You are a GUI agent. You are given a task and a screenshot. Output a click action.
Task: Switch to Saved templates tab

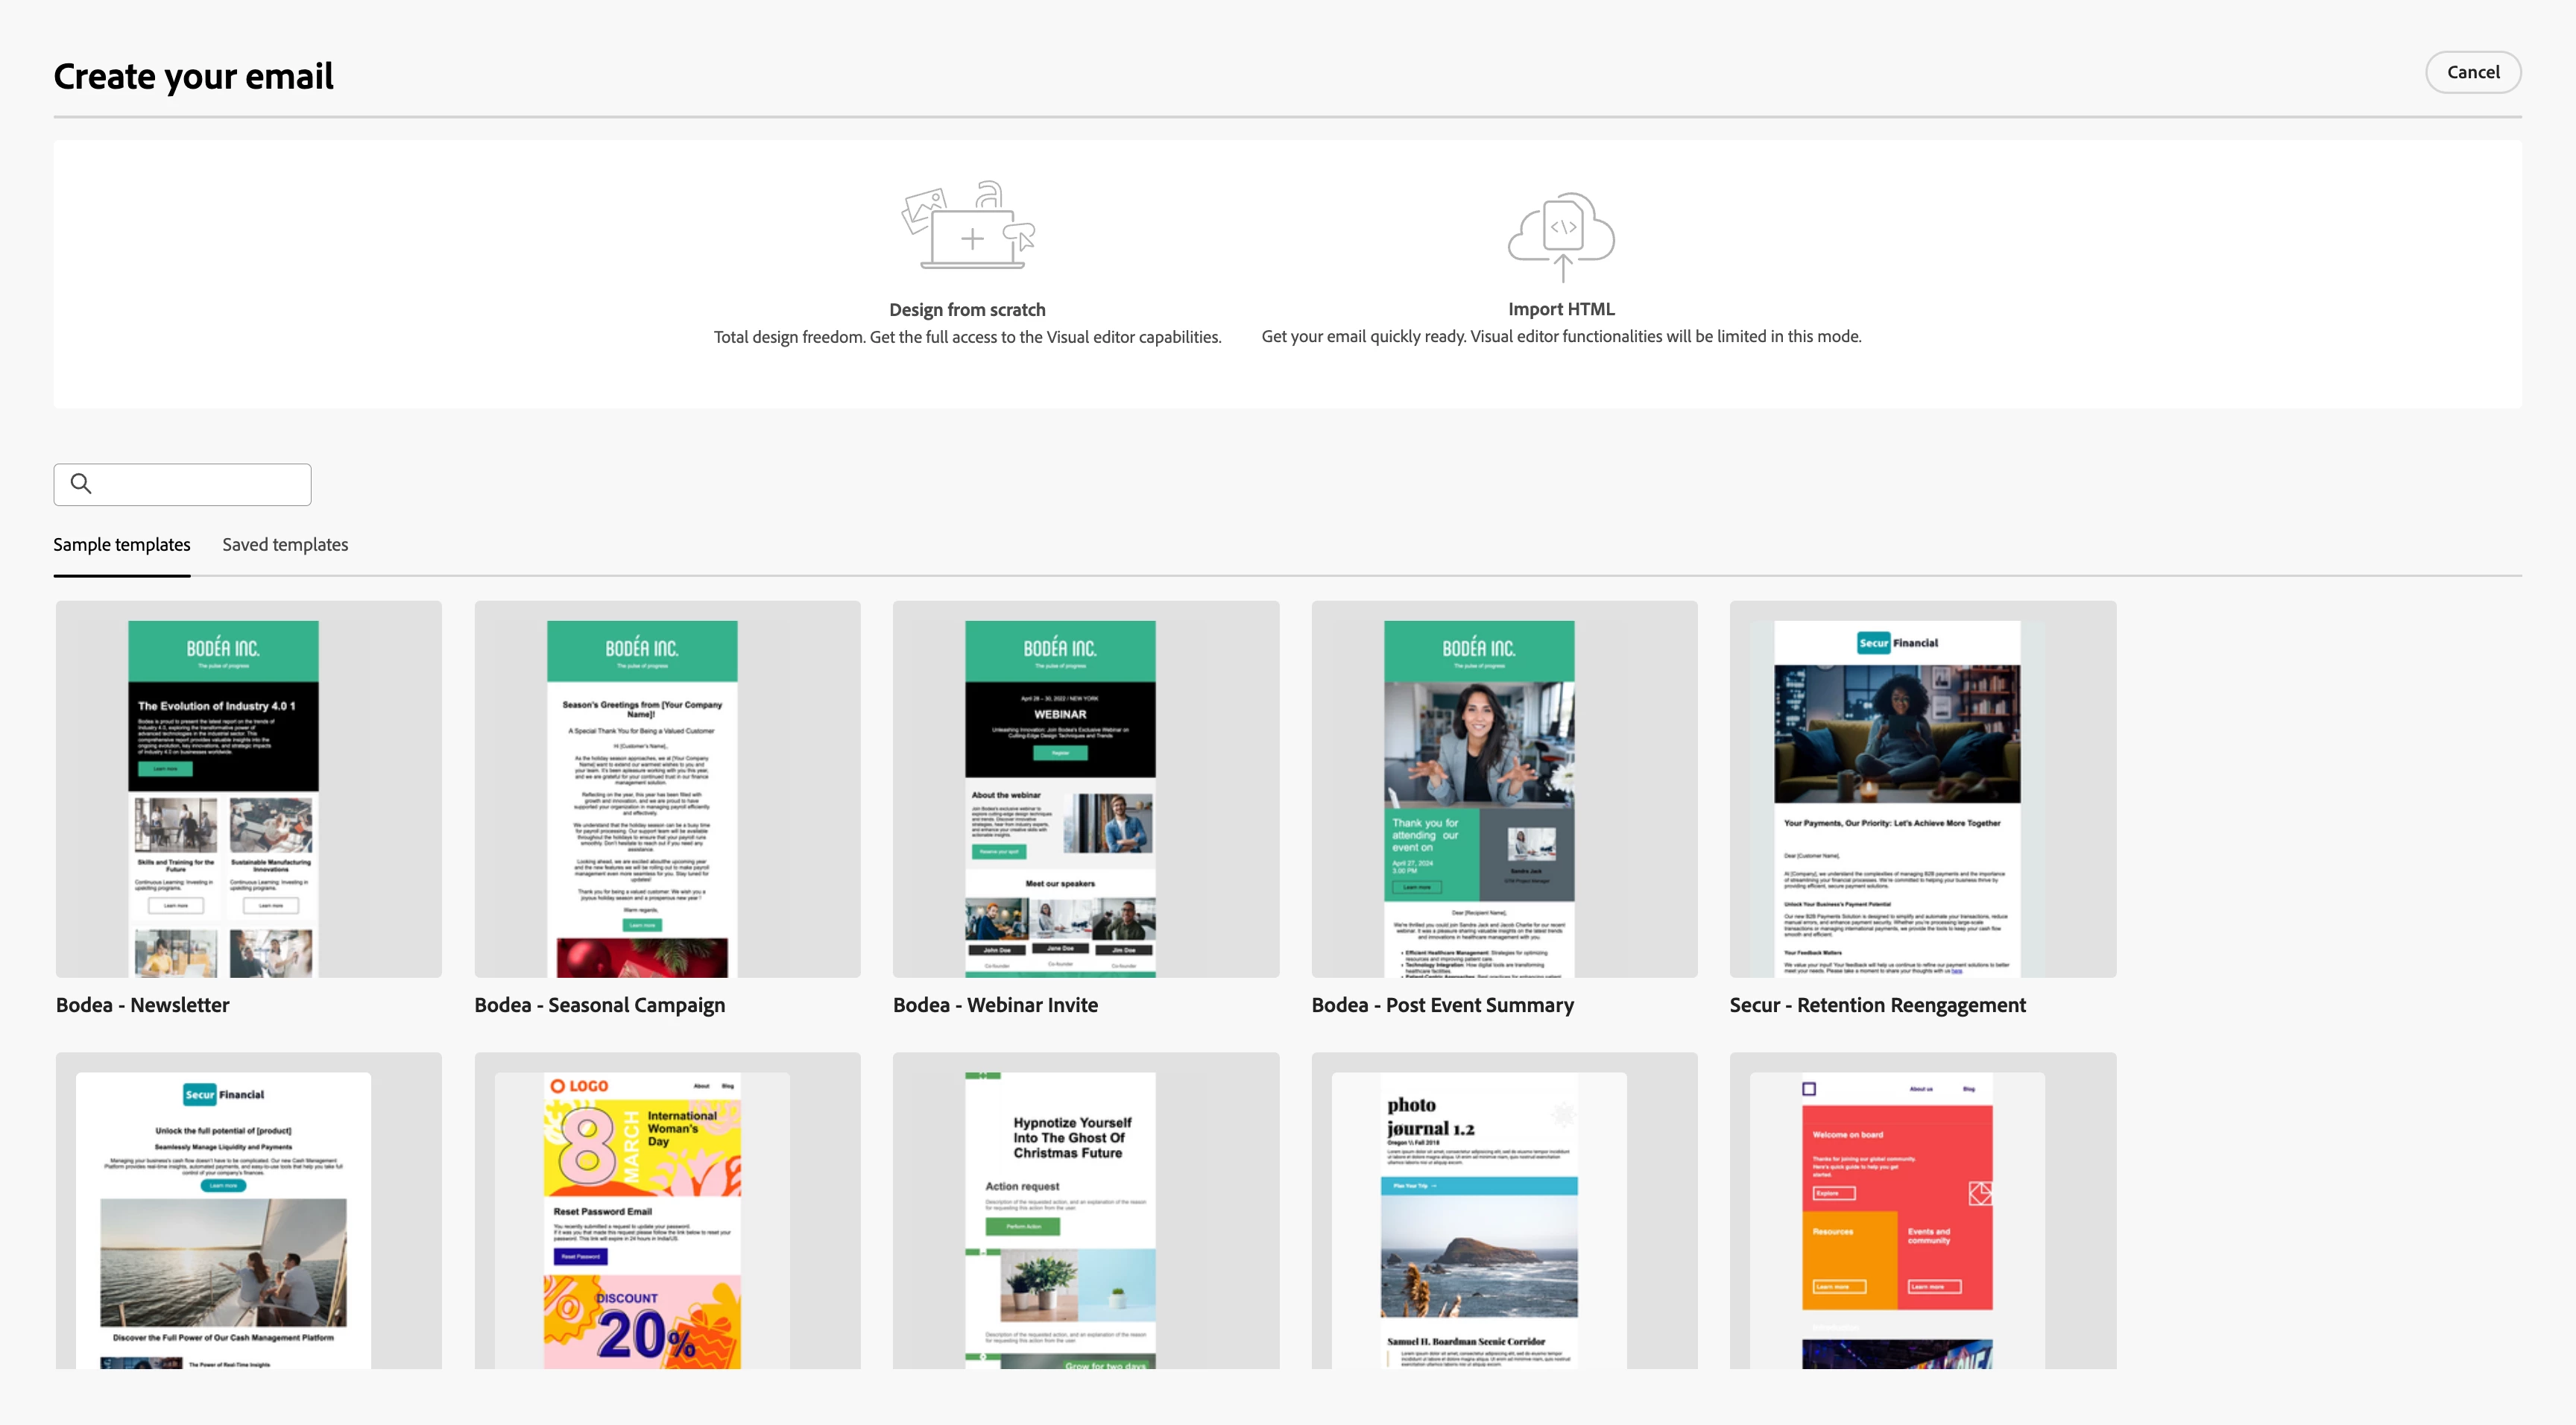pyautogui.click(x=285, y=545)
